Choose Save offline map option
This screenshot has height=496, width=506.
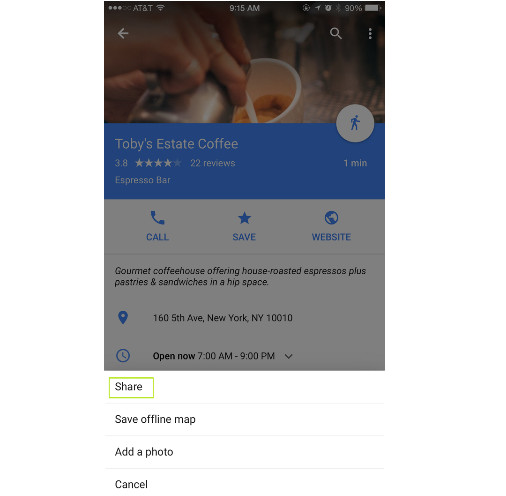coord(244,419)
